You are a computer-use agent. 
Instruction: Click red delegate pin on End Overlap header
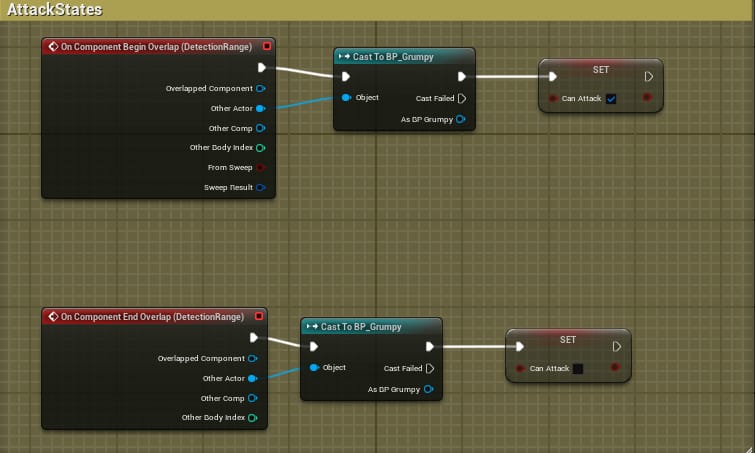point(257,317)
